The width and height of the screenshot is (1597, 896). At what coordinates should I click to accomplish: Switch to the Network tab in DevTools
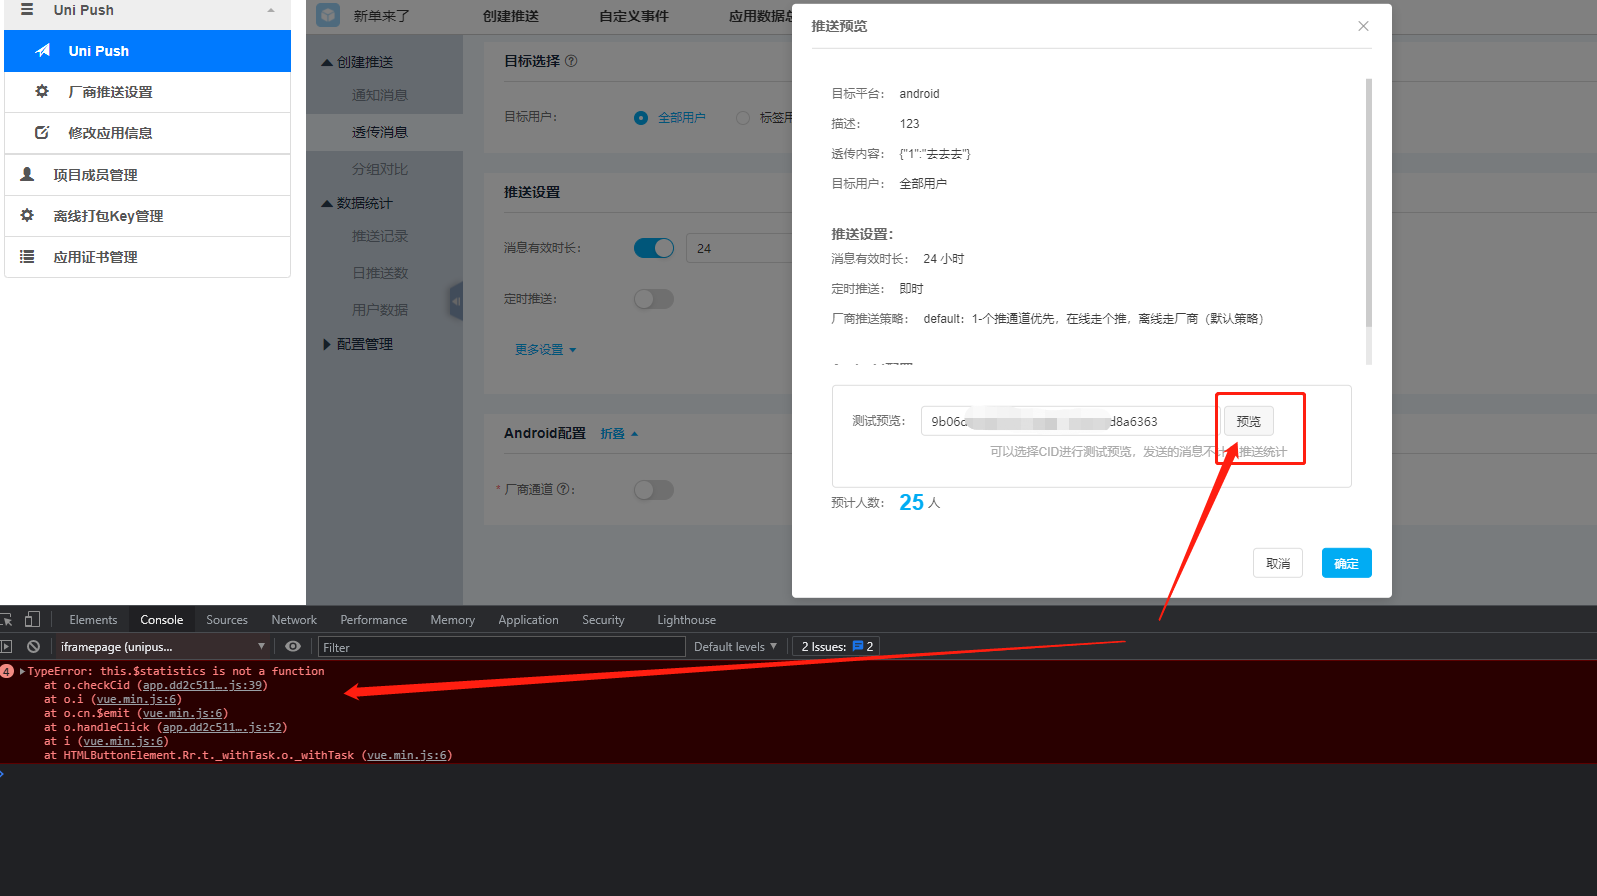tap(294, 620)
